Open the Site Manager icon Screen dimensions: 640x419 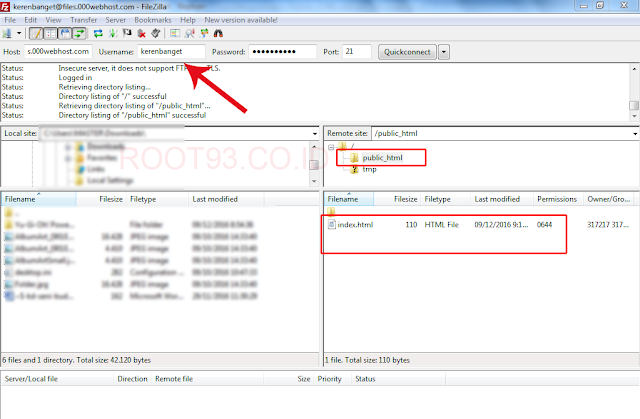[7, 33]
